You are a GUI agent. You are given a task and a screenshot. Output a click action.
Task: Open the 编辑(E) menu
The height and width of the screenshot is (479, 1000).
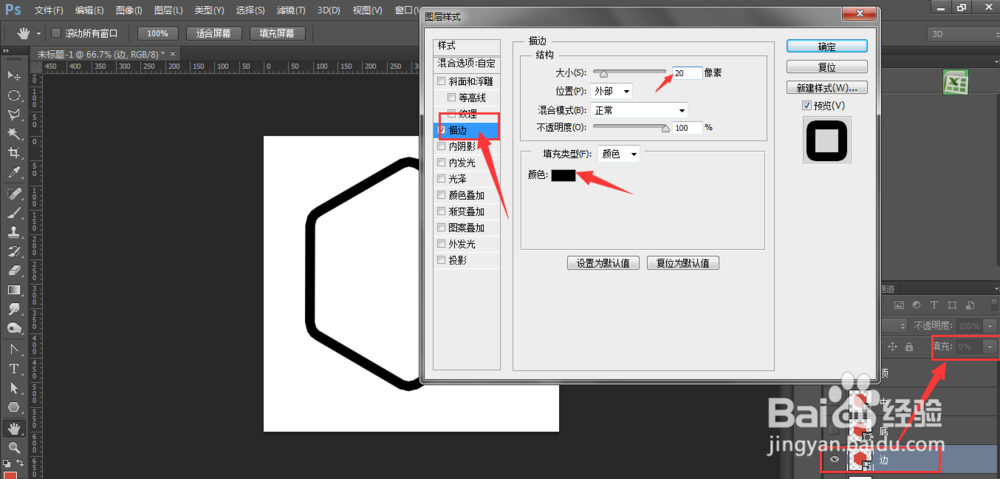(x=89, y=11)
